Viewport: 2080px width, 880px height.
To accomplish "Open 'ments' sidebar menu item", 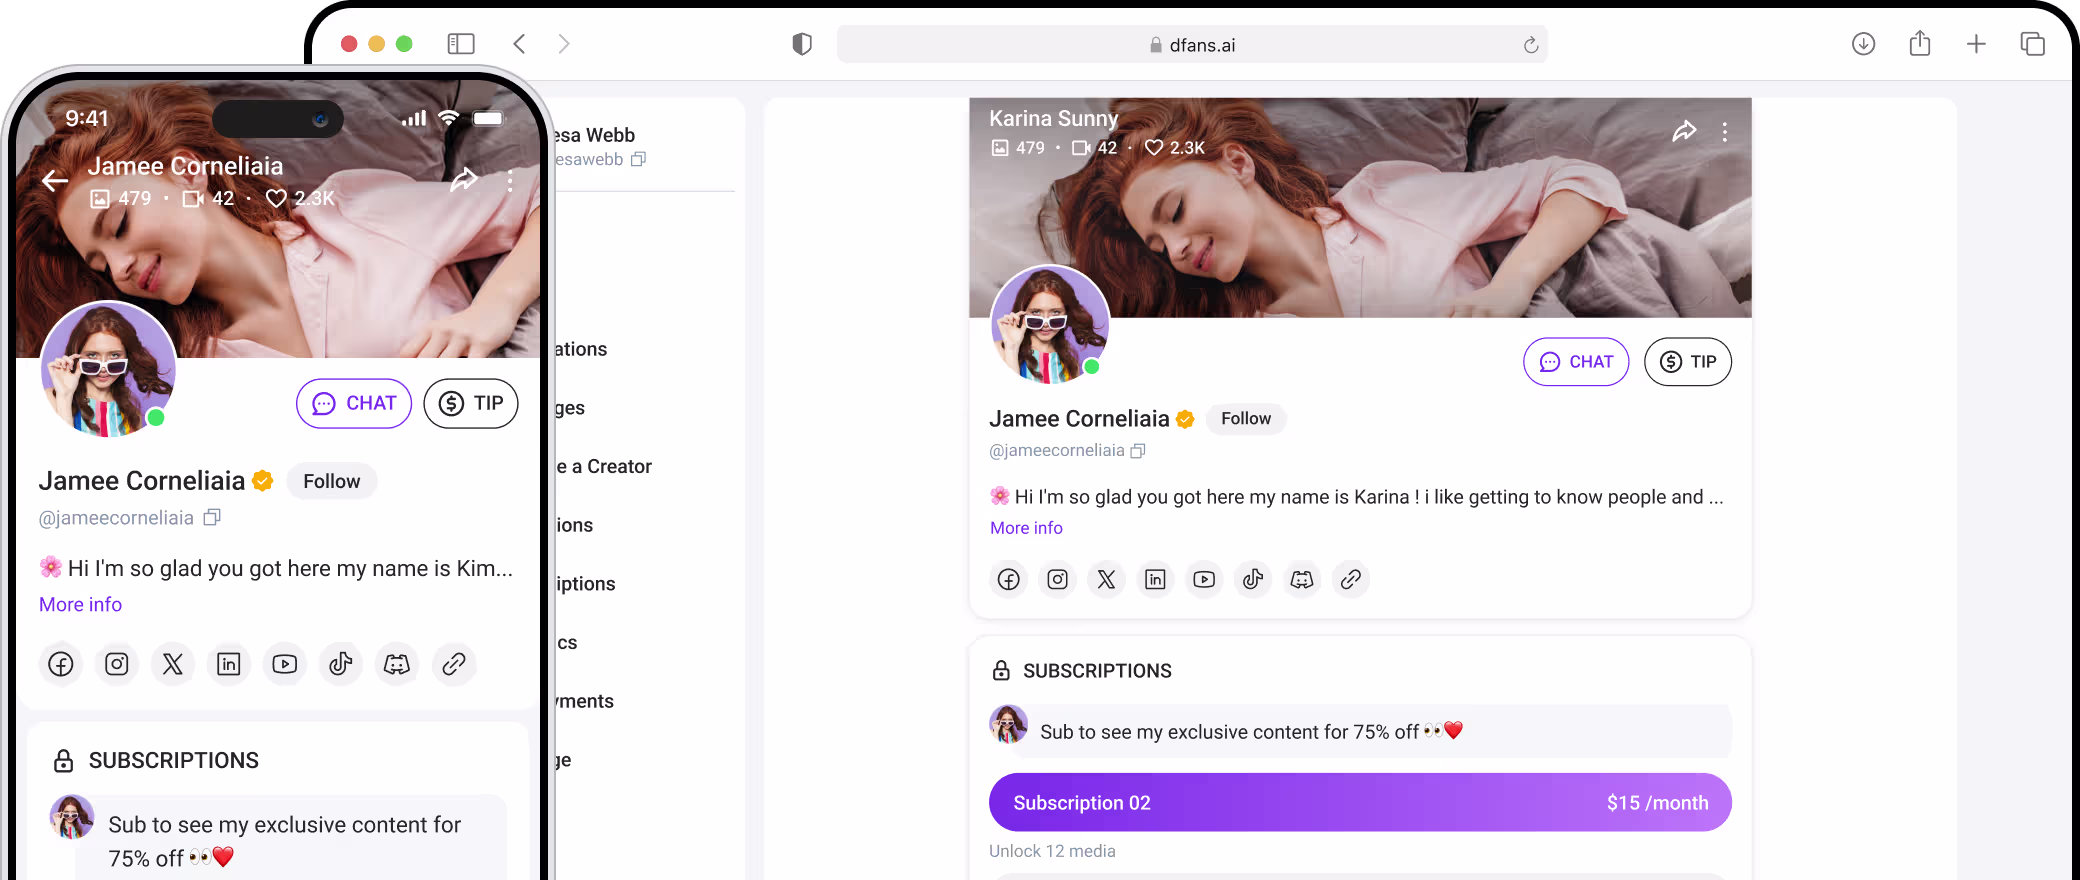I will point(585,702).
